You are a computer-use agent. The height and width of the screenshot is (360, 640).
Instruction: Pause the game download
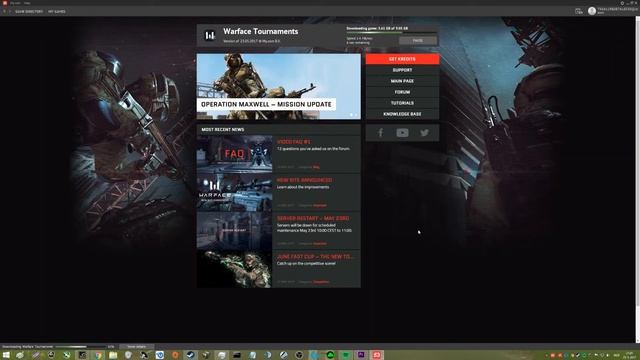click(x=418, y=40)
